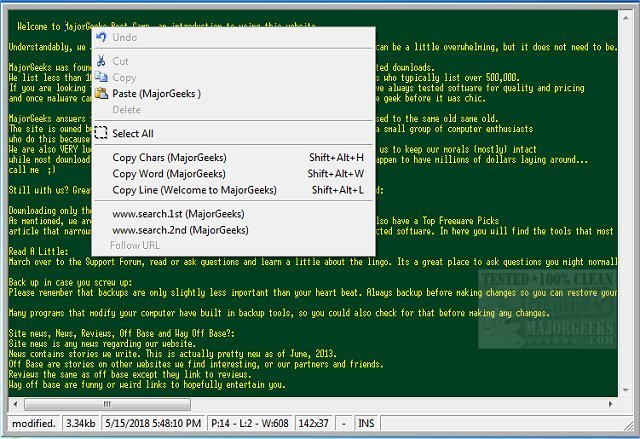The image size is (640, 439).
Task: Click the Undo arrow icon
Action: (x=101, y=37)
